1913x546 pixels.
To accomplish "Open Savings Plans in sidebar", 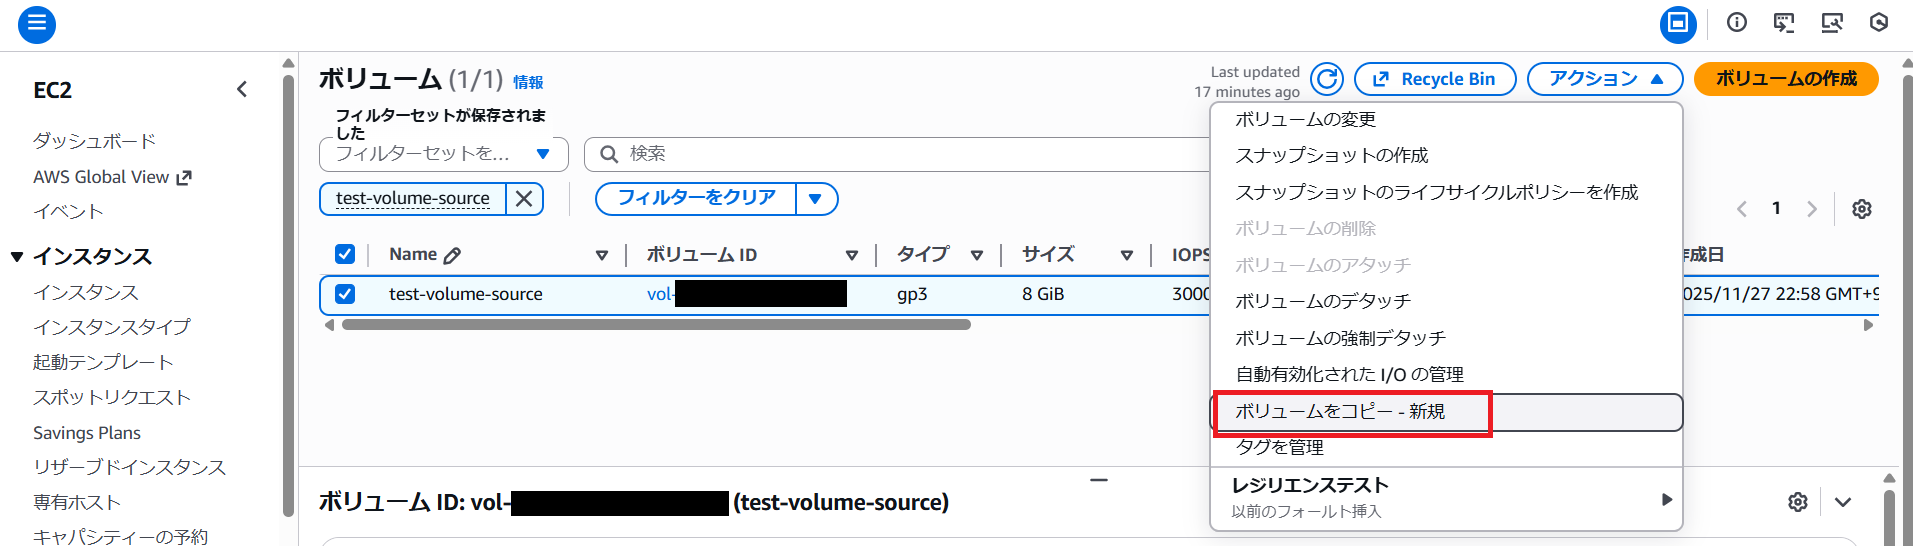I will pos(87,433).
